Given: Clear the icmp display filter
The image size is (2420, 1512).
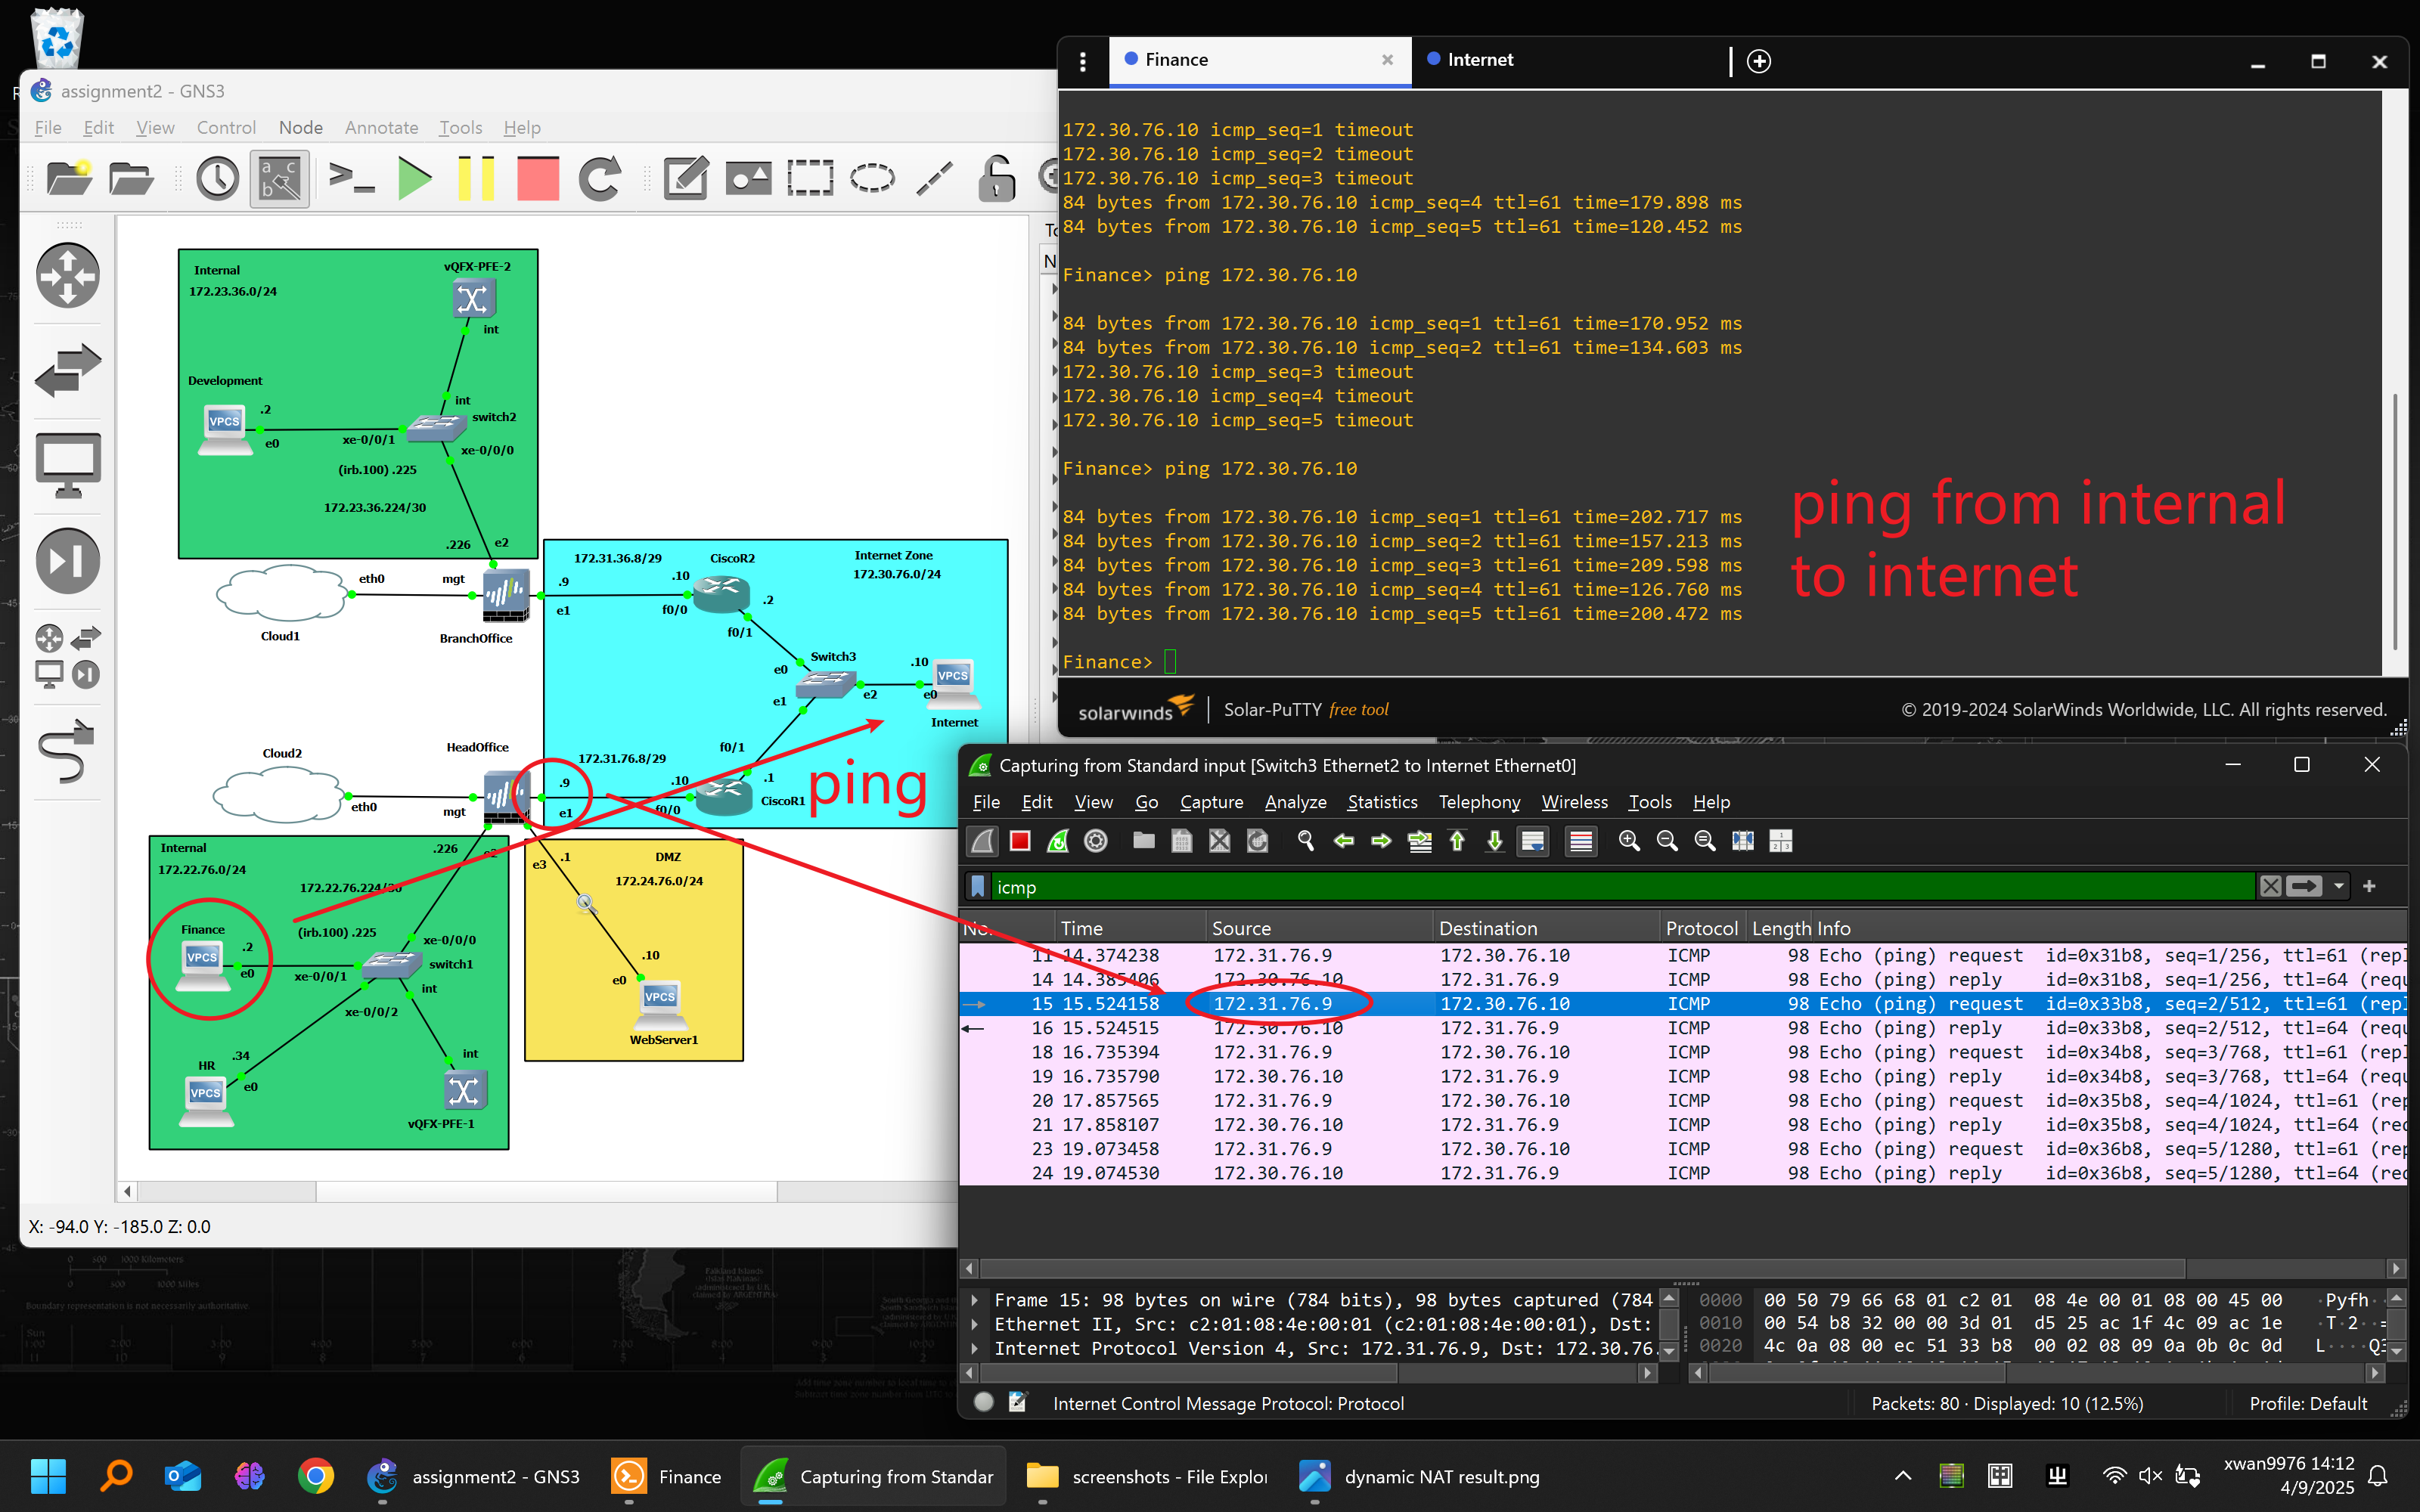Looking at the screenshot, I should click(x=2271, y=887).
